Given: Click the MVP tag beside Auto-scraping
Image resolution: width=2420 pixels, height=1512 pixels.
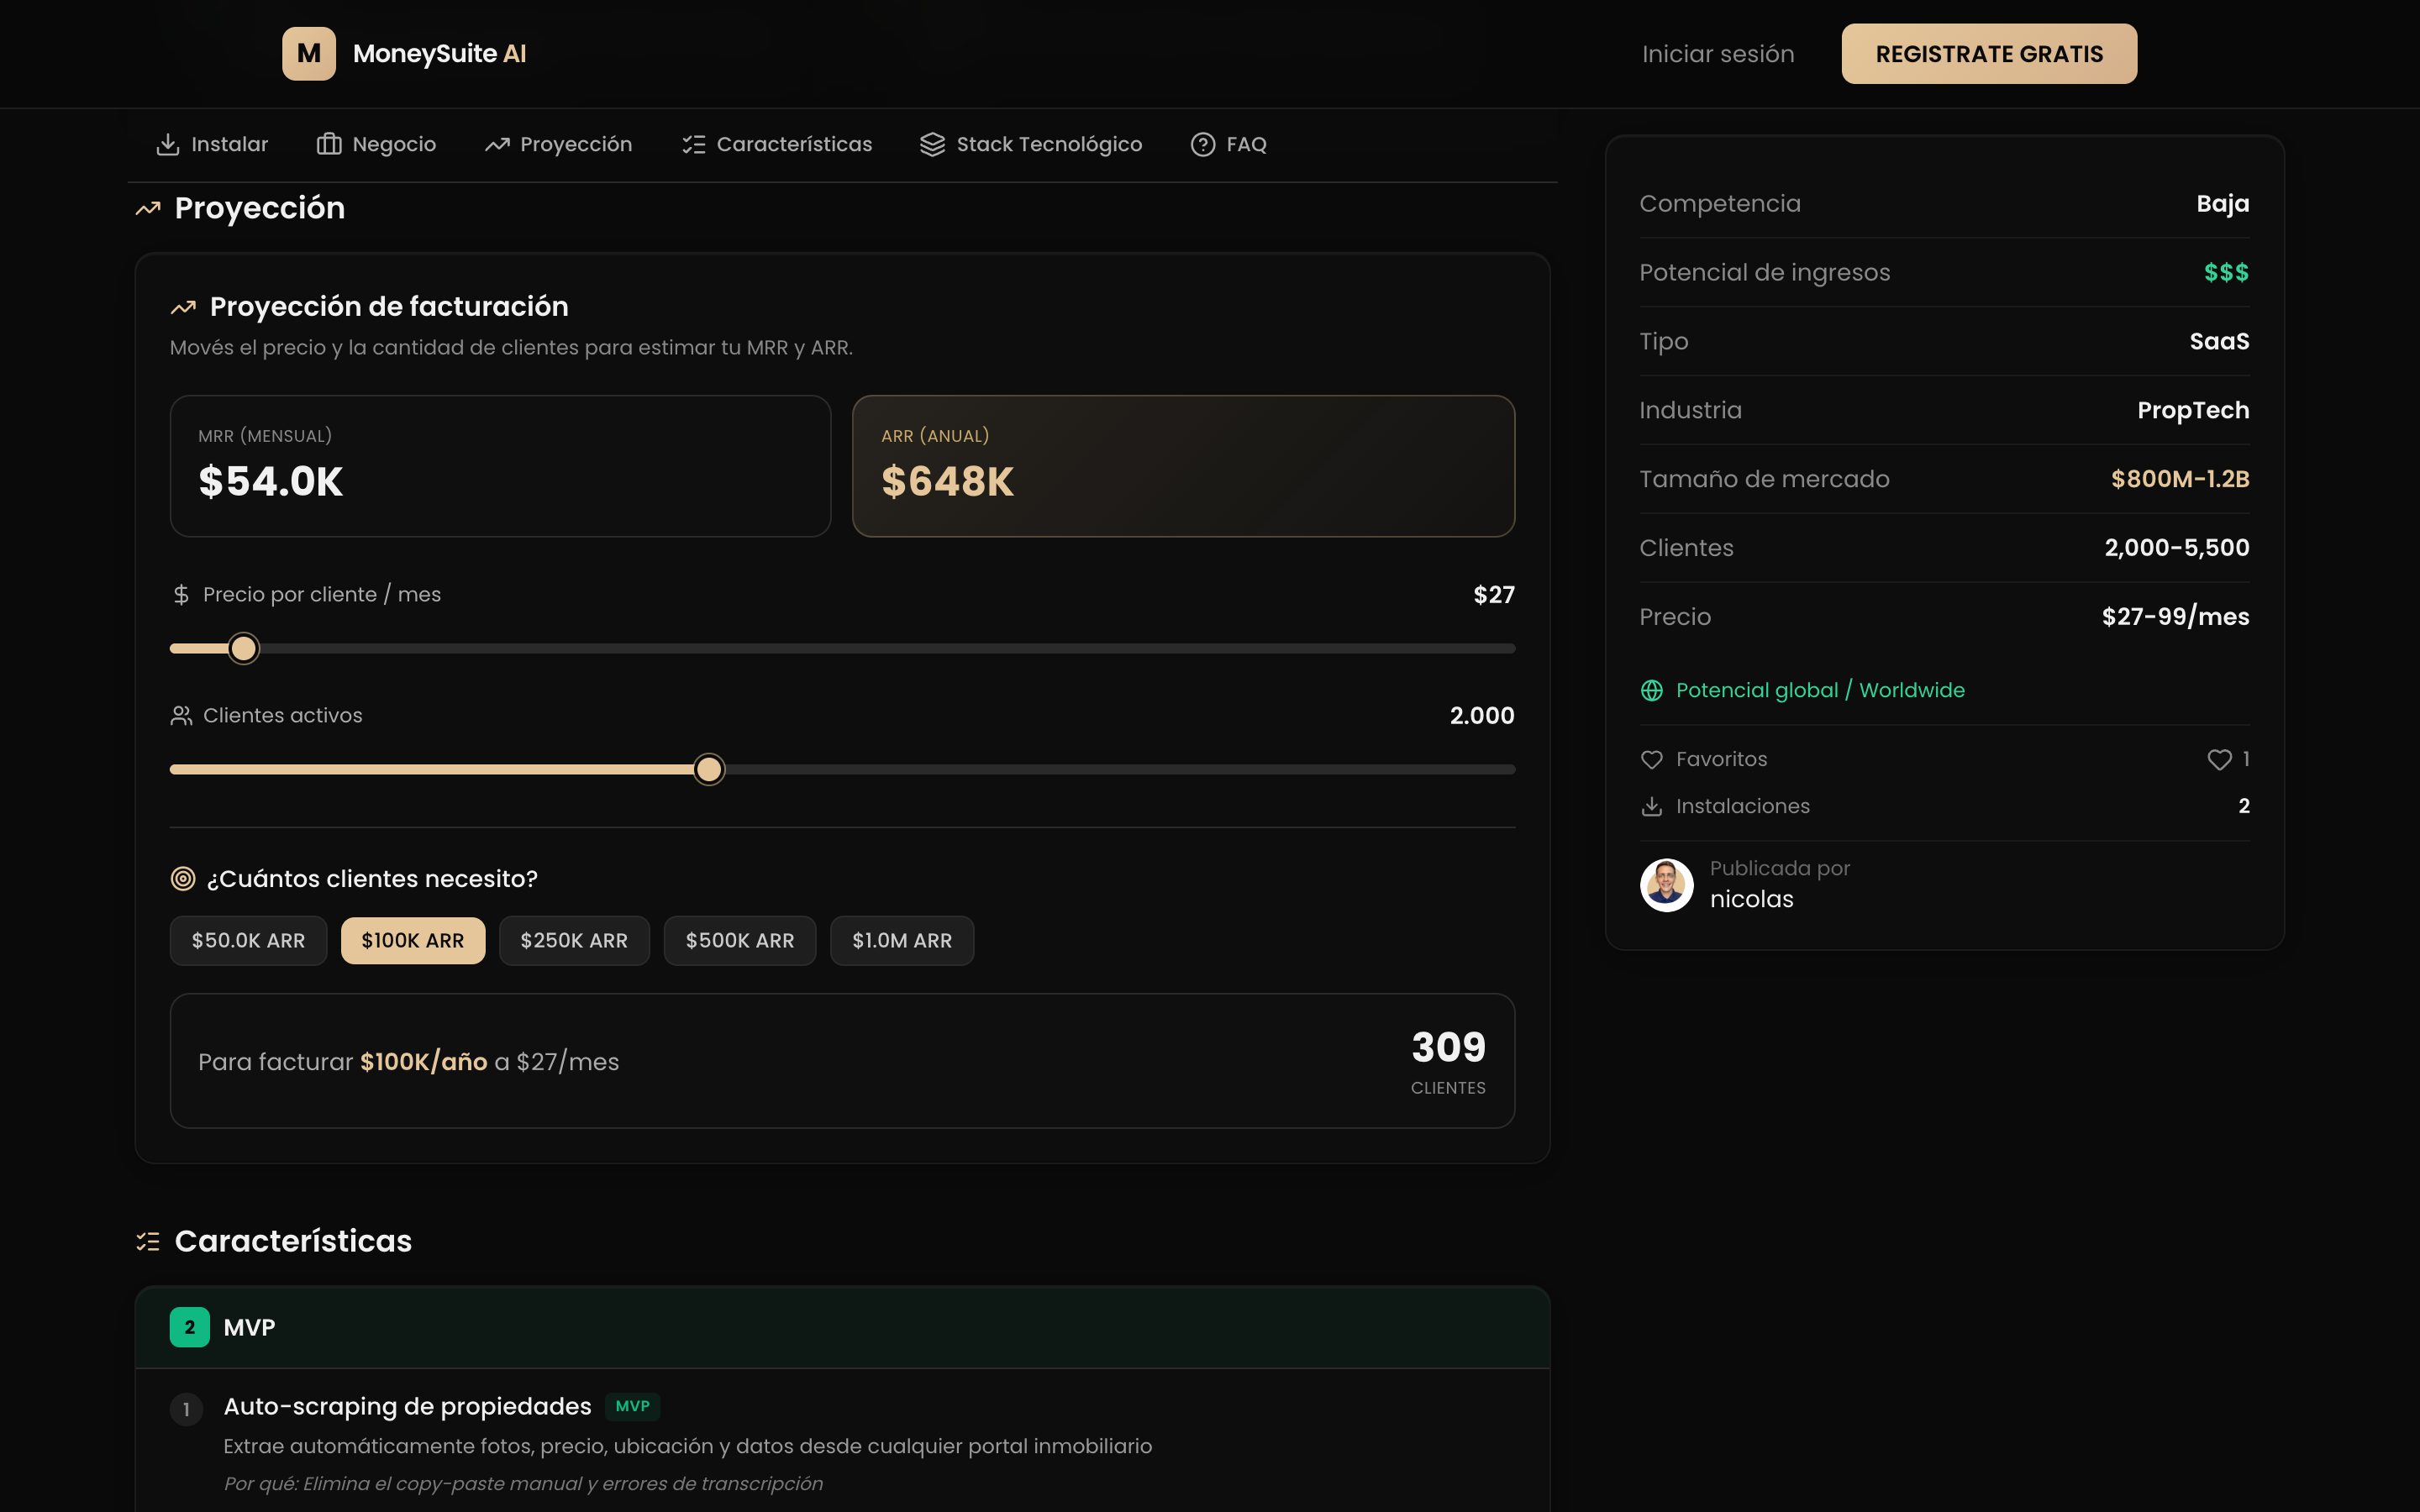Looking at the screenshot, I should 632,1407.
